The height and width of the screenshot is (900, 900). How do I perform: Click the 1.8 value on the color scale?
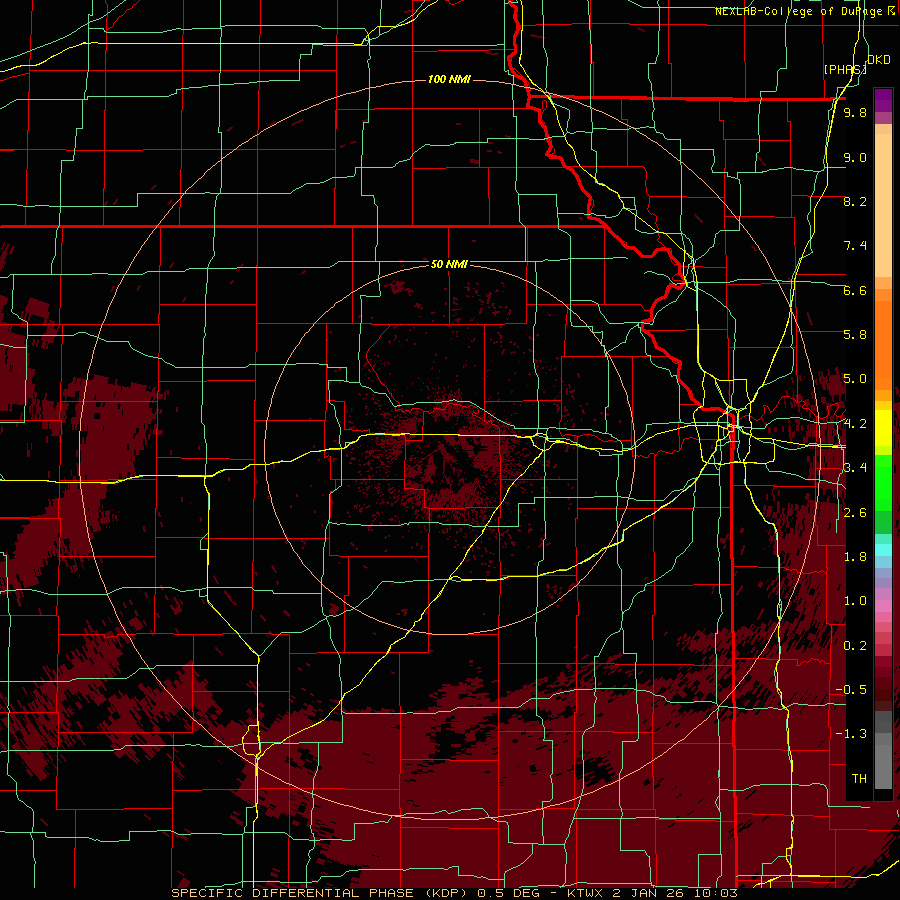point(855,557)
